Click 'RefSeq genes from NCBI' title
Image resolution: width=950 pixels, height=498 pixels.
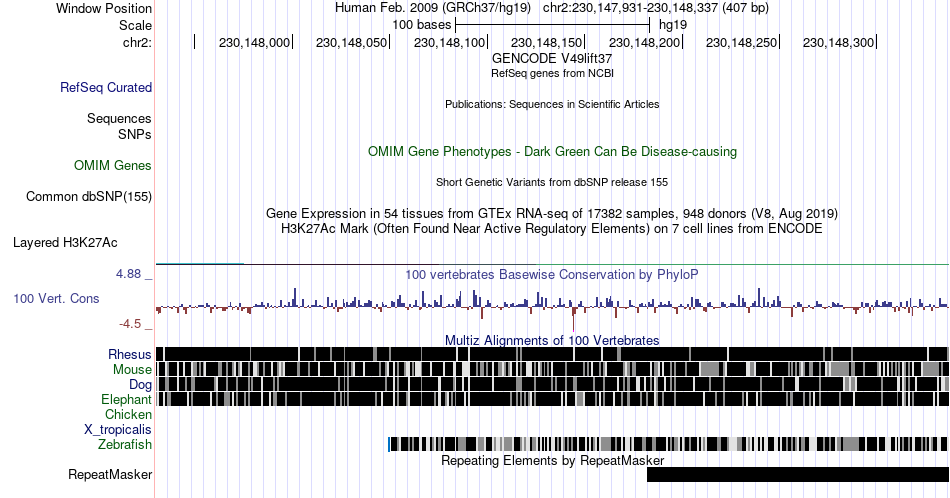552,73
